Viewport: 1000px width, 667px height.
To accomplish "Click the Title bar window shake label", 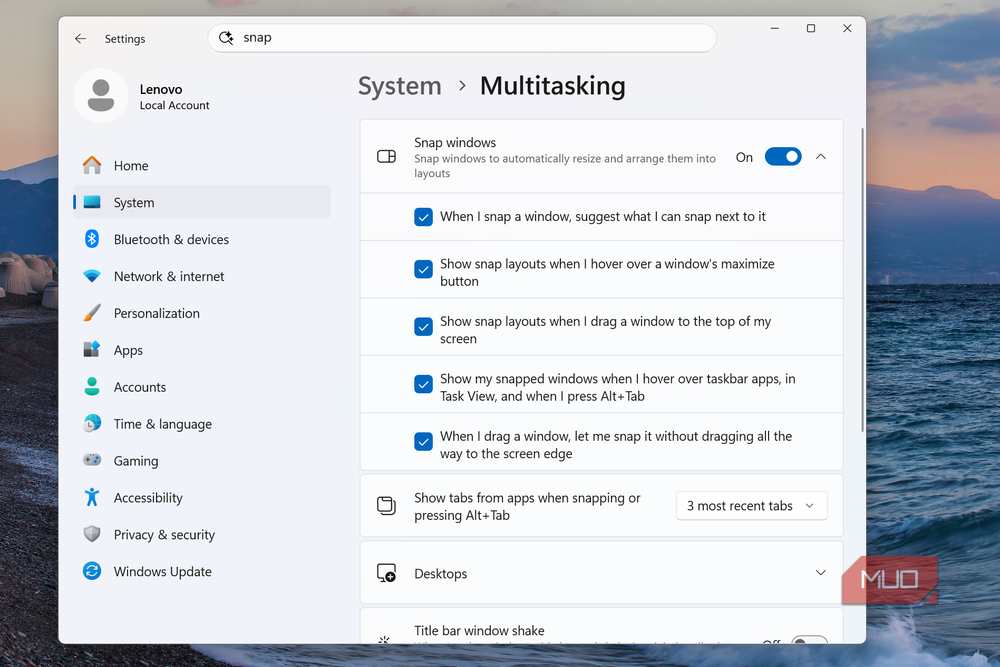I will pos(479,631).
